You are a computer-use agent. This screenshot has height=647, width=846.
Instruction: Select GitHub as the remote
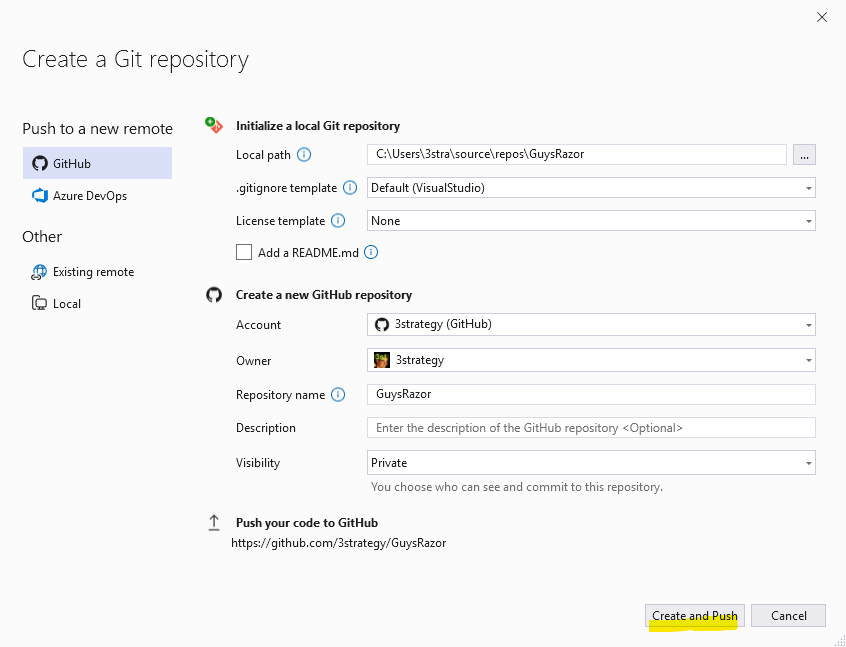pyautogui.click(x=97, y=163)
